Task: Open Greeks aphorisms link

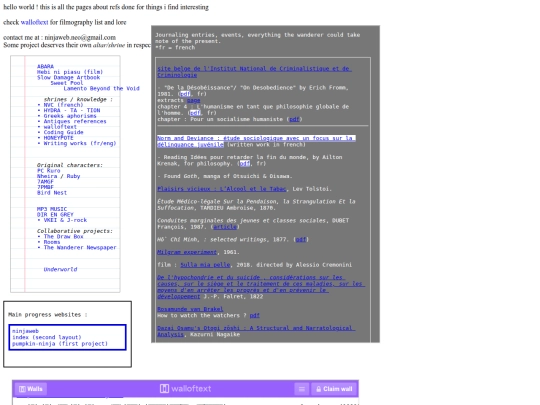Action: point(70,116)
